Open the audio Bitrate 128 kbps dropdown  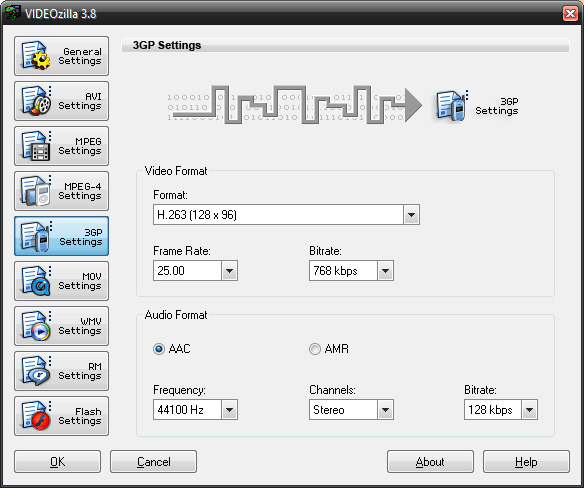[x=529, y=410]
